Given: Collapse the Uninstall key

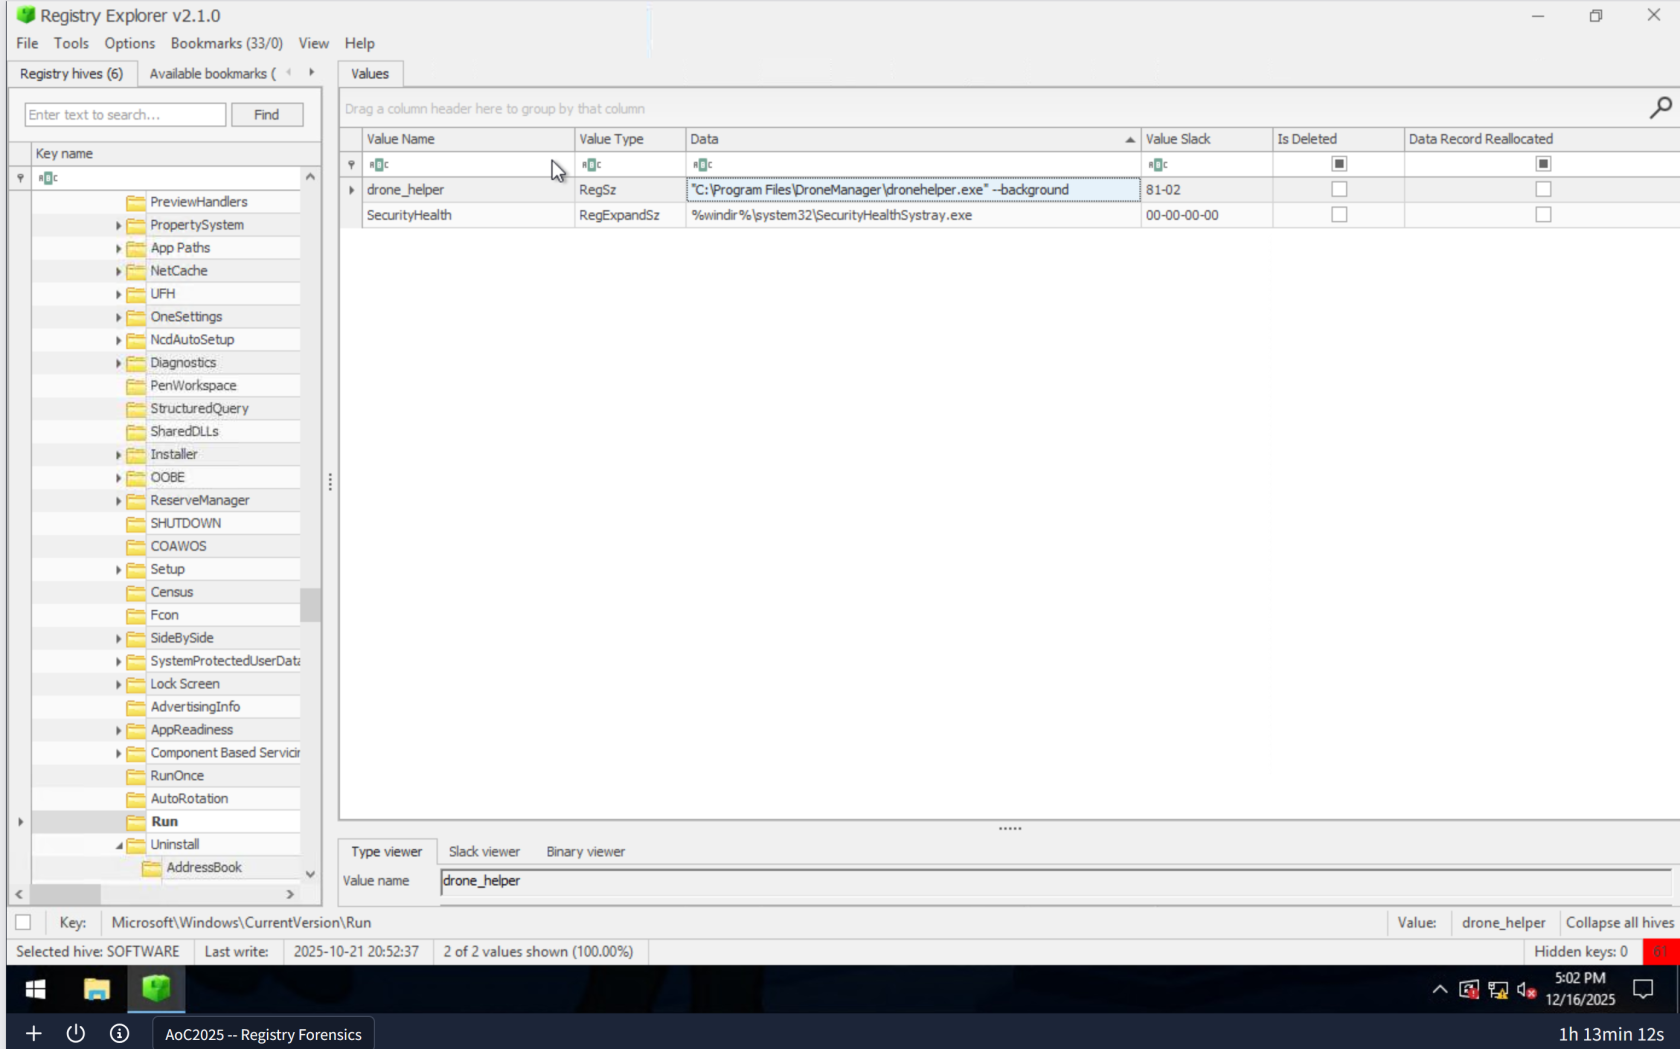Looking at the screenshot, I should (119, 845).
